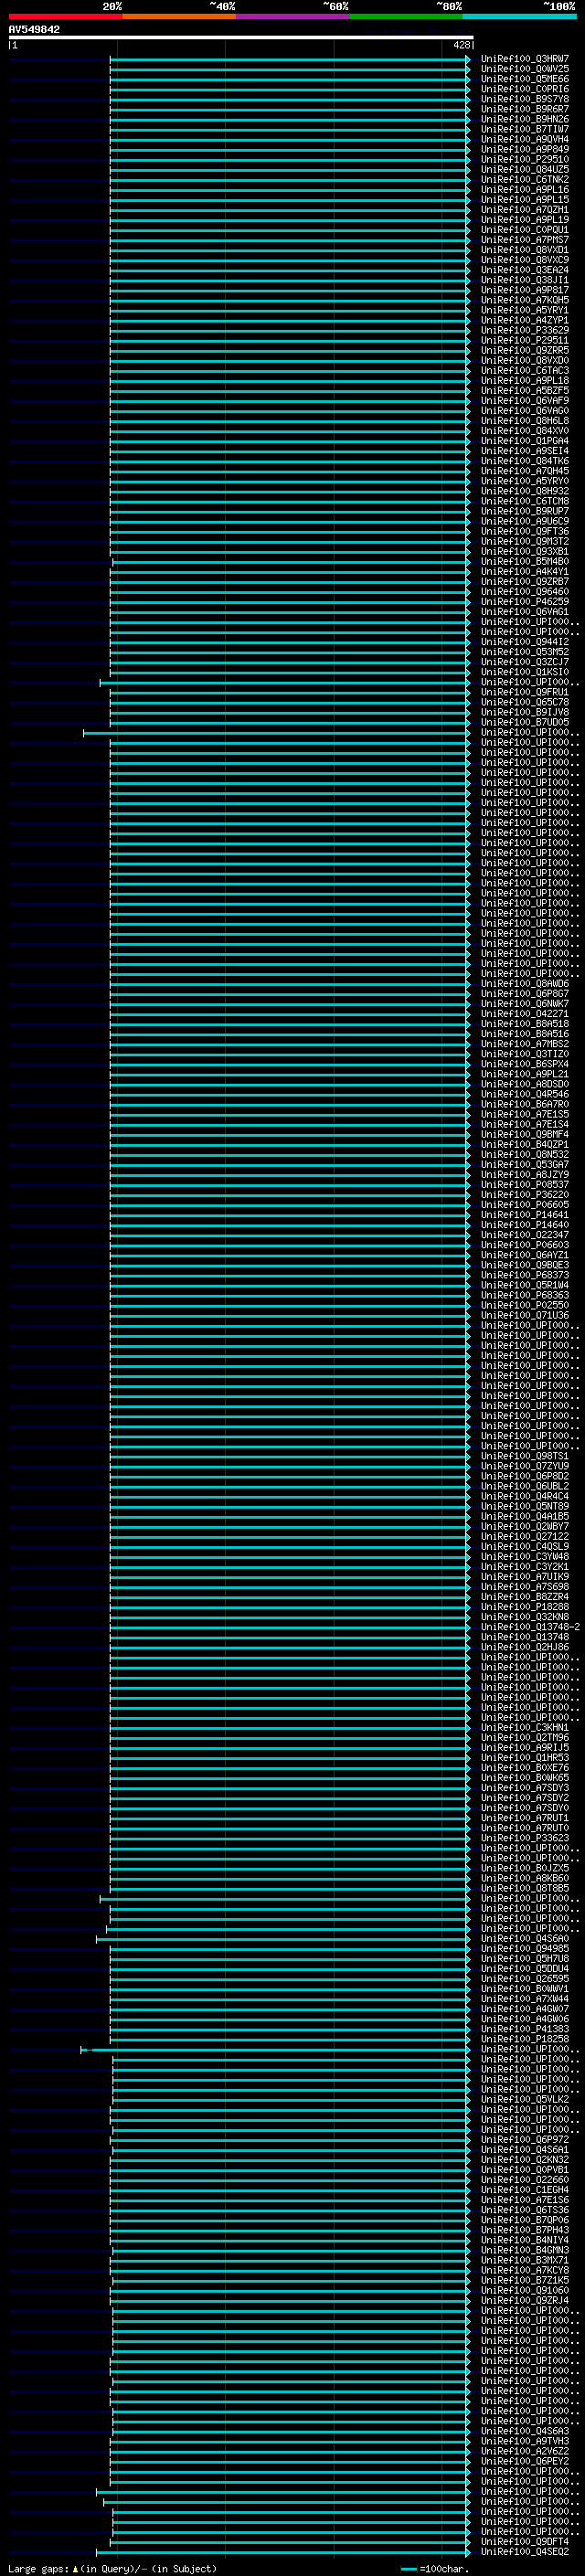The height and width of the screenshot is (2576, 585).
Task: Click the UniRef100_Q1PGA4 entry
Action: [x=525, y=441]
